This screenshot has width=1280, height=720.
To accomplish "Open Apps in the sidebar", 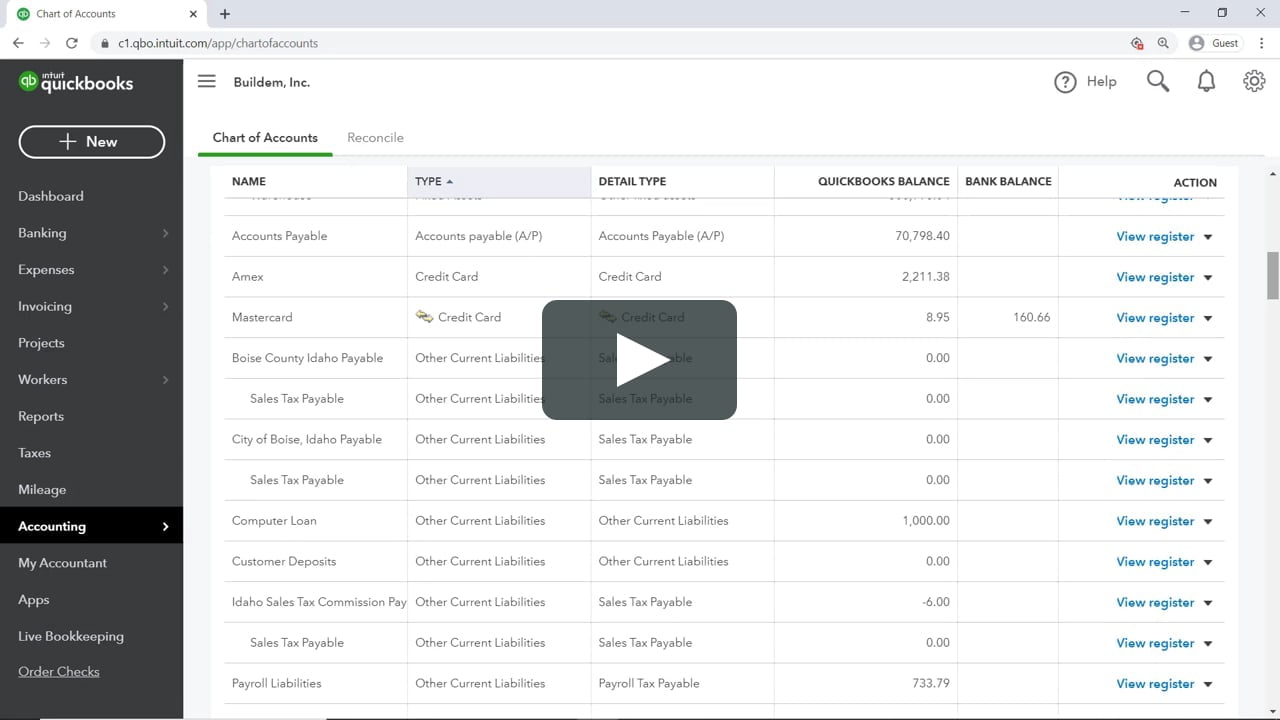I will [x=33, y=600].
